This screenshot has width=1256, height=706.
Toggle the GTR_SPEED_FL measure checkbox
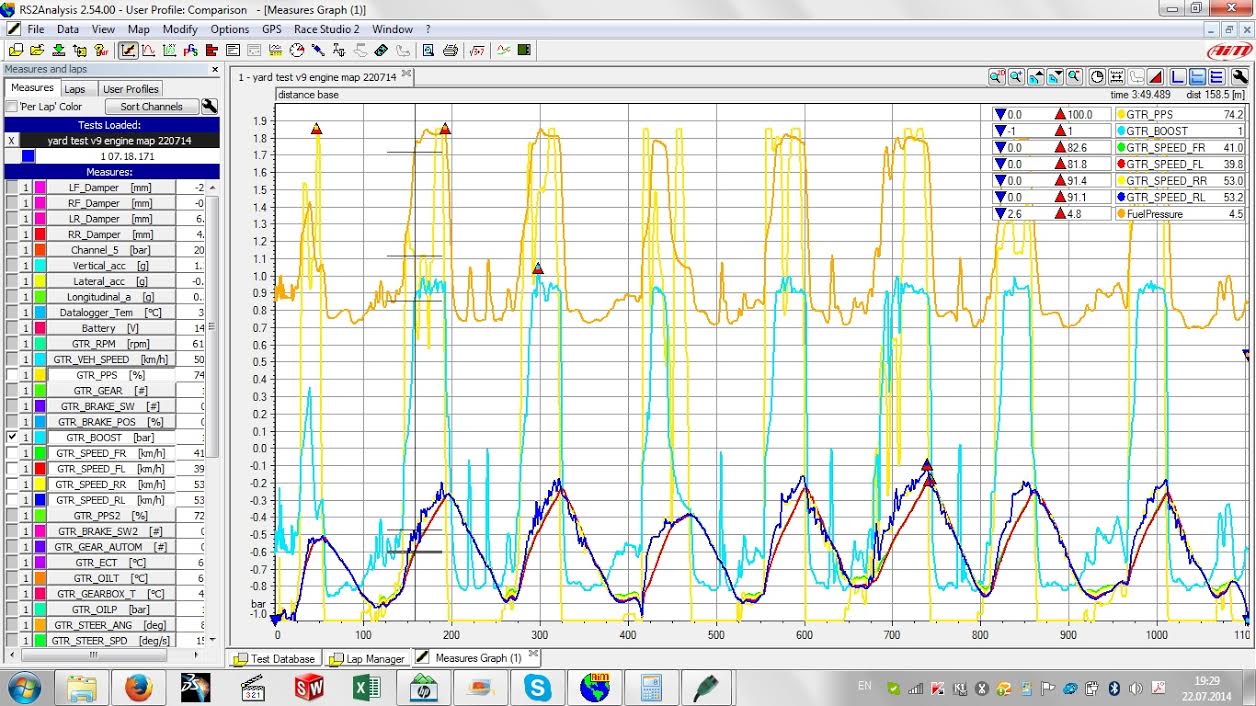coord(12,468)
